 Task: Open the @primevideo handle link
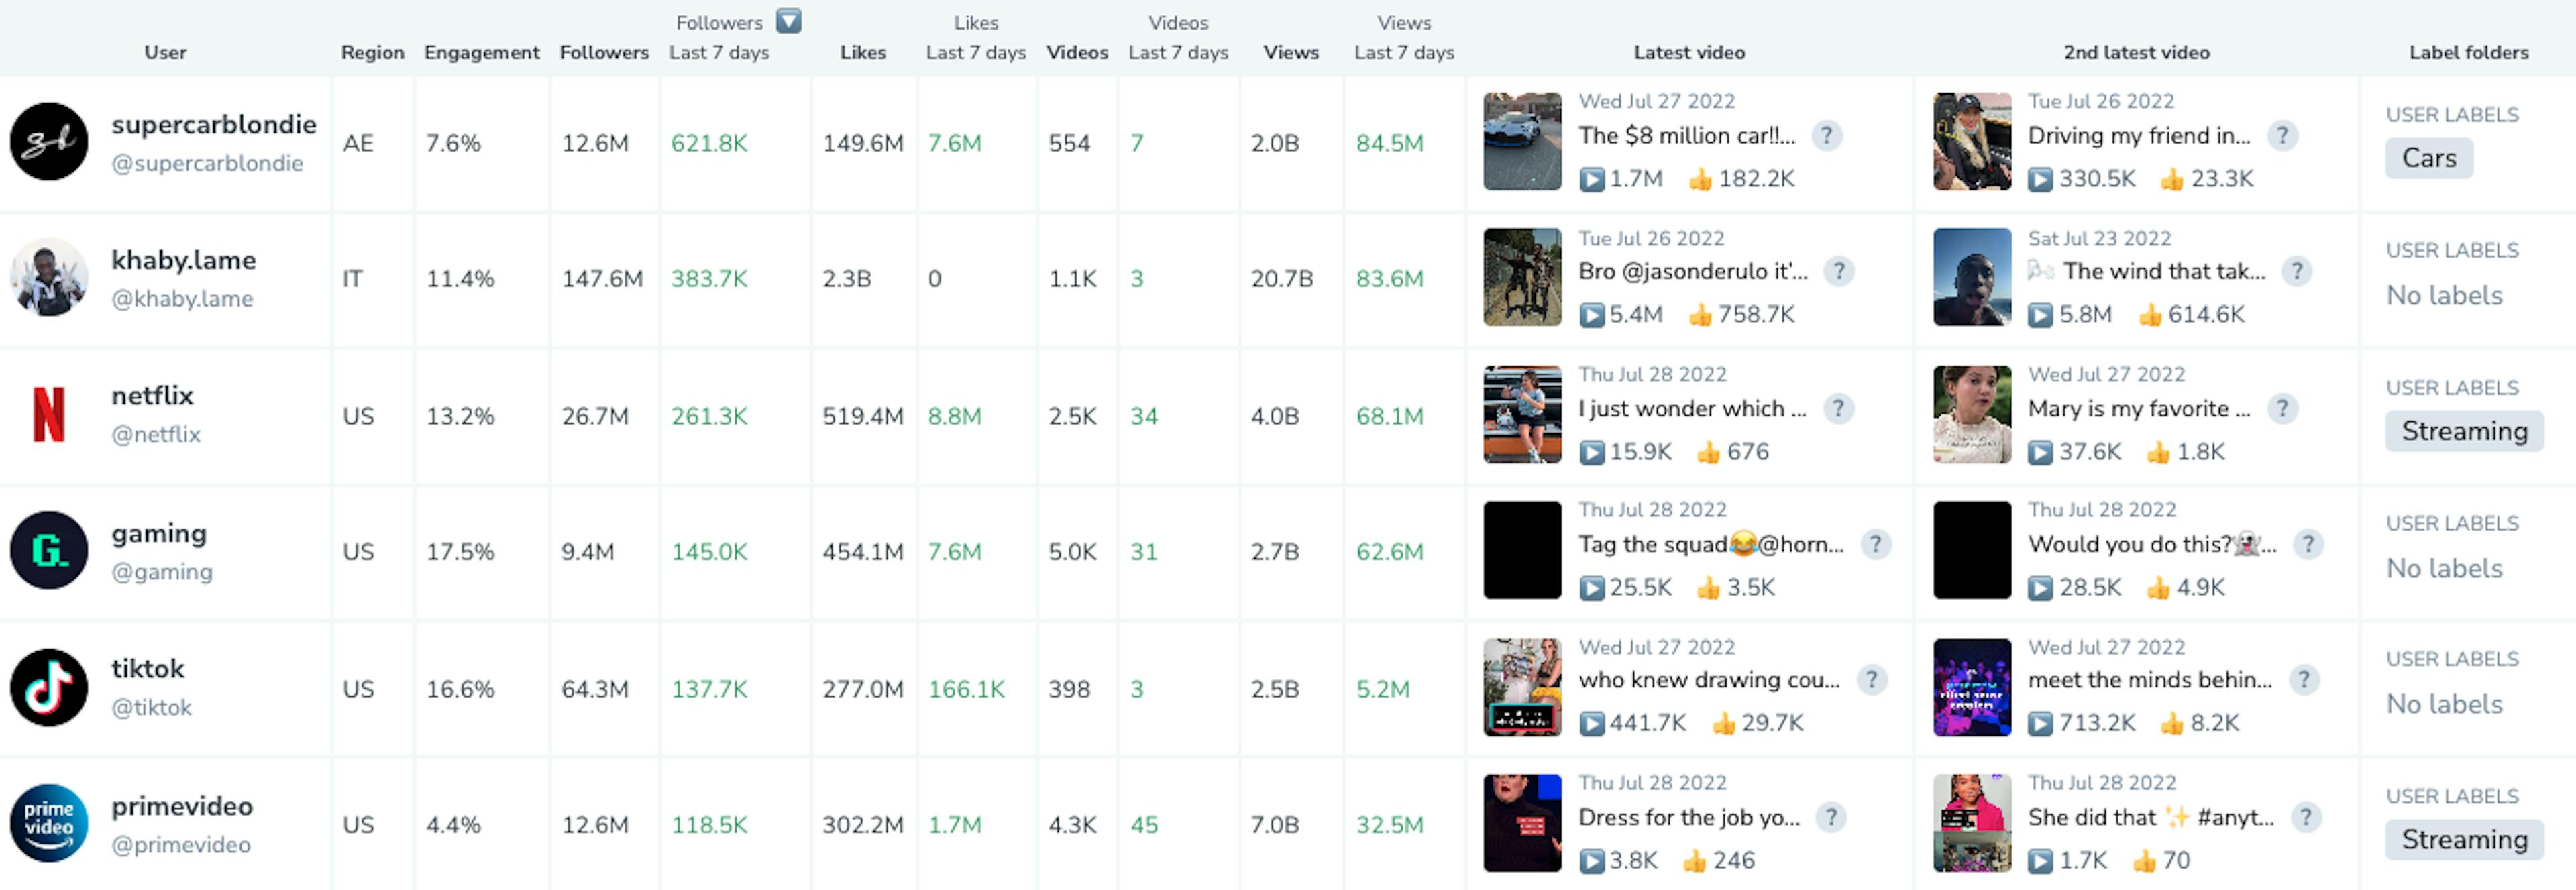pyautogui.click(x=181, y=845)
